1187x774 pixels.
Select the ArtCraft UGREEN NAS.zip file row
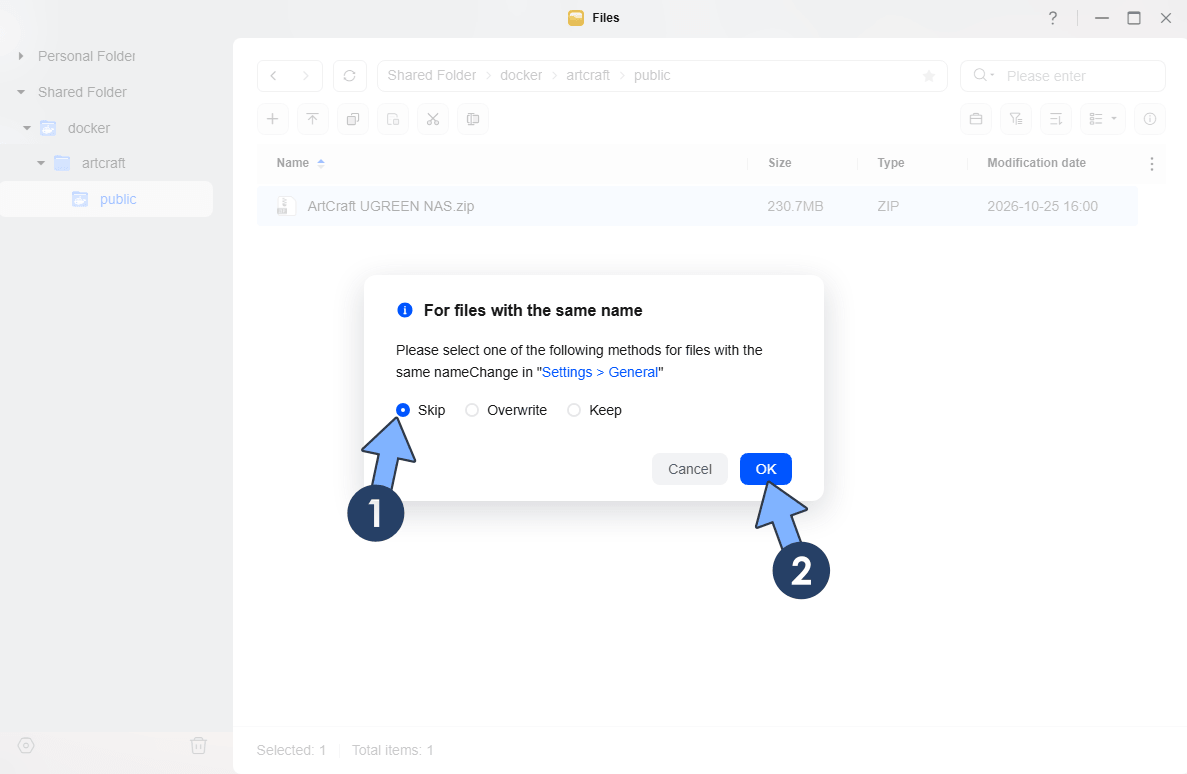[697, 206]
